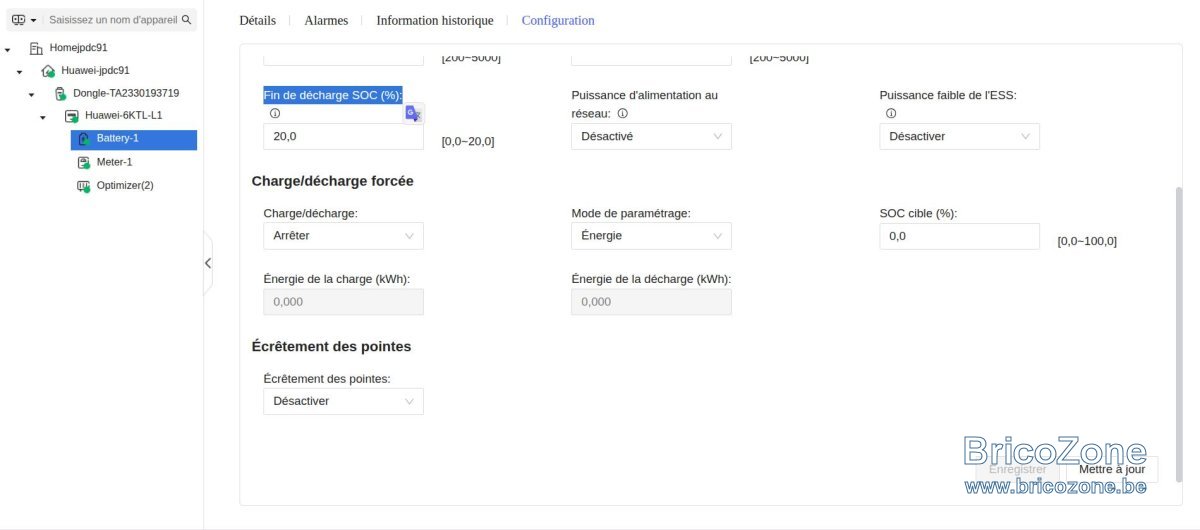Select Optimizer(2) in the device tree

coord(125,185)
